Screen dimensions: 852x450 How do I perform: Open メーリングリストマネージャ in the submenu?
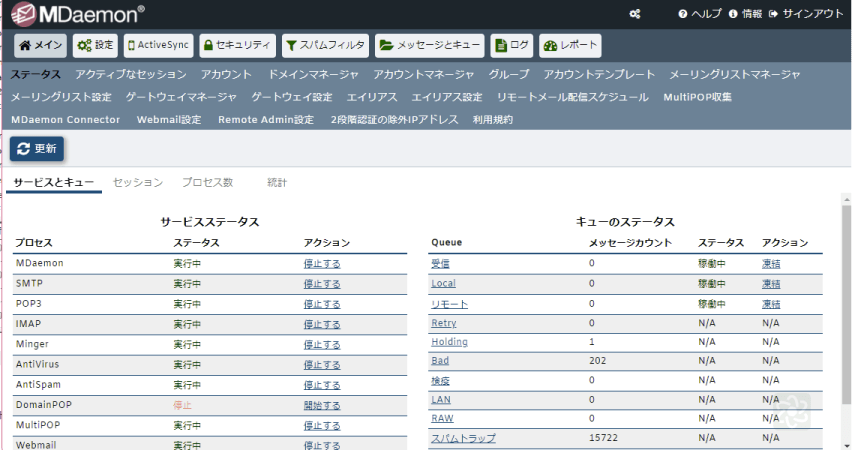click(734, 75)
